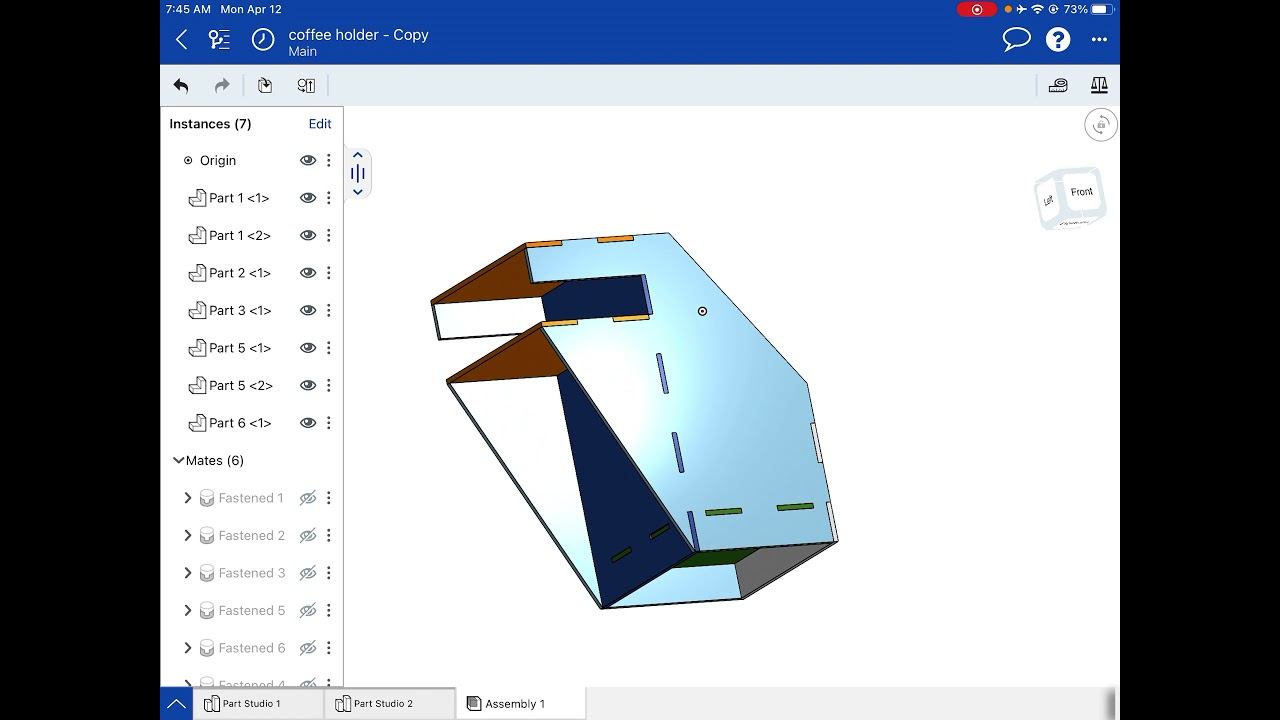Open the tab manager up arrow

point(176,704)
